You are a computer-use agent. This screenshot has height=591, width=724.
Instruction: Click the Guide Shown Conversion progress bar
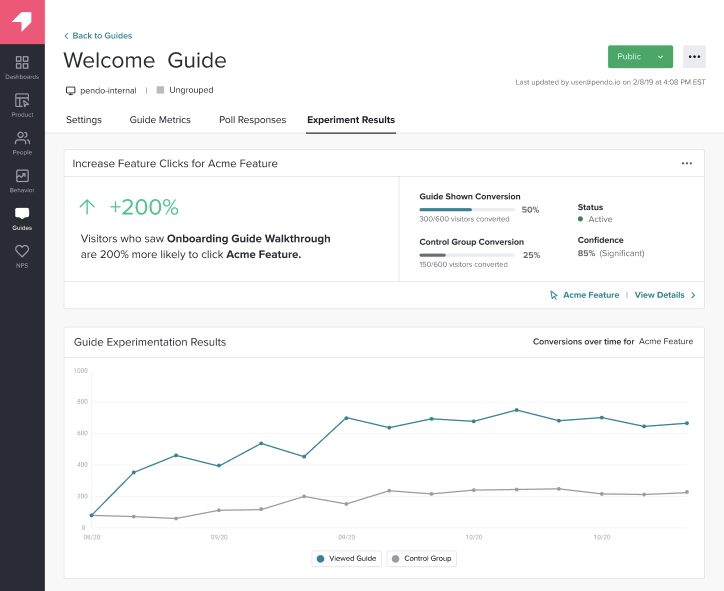coord(467,210)
